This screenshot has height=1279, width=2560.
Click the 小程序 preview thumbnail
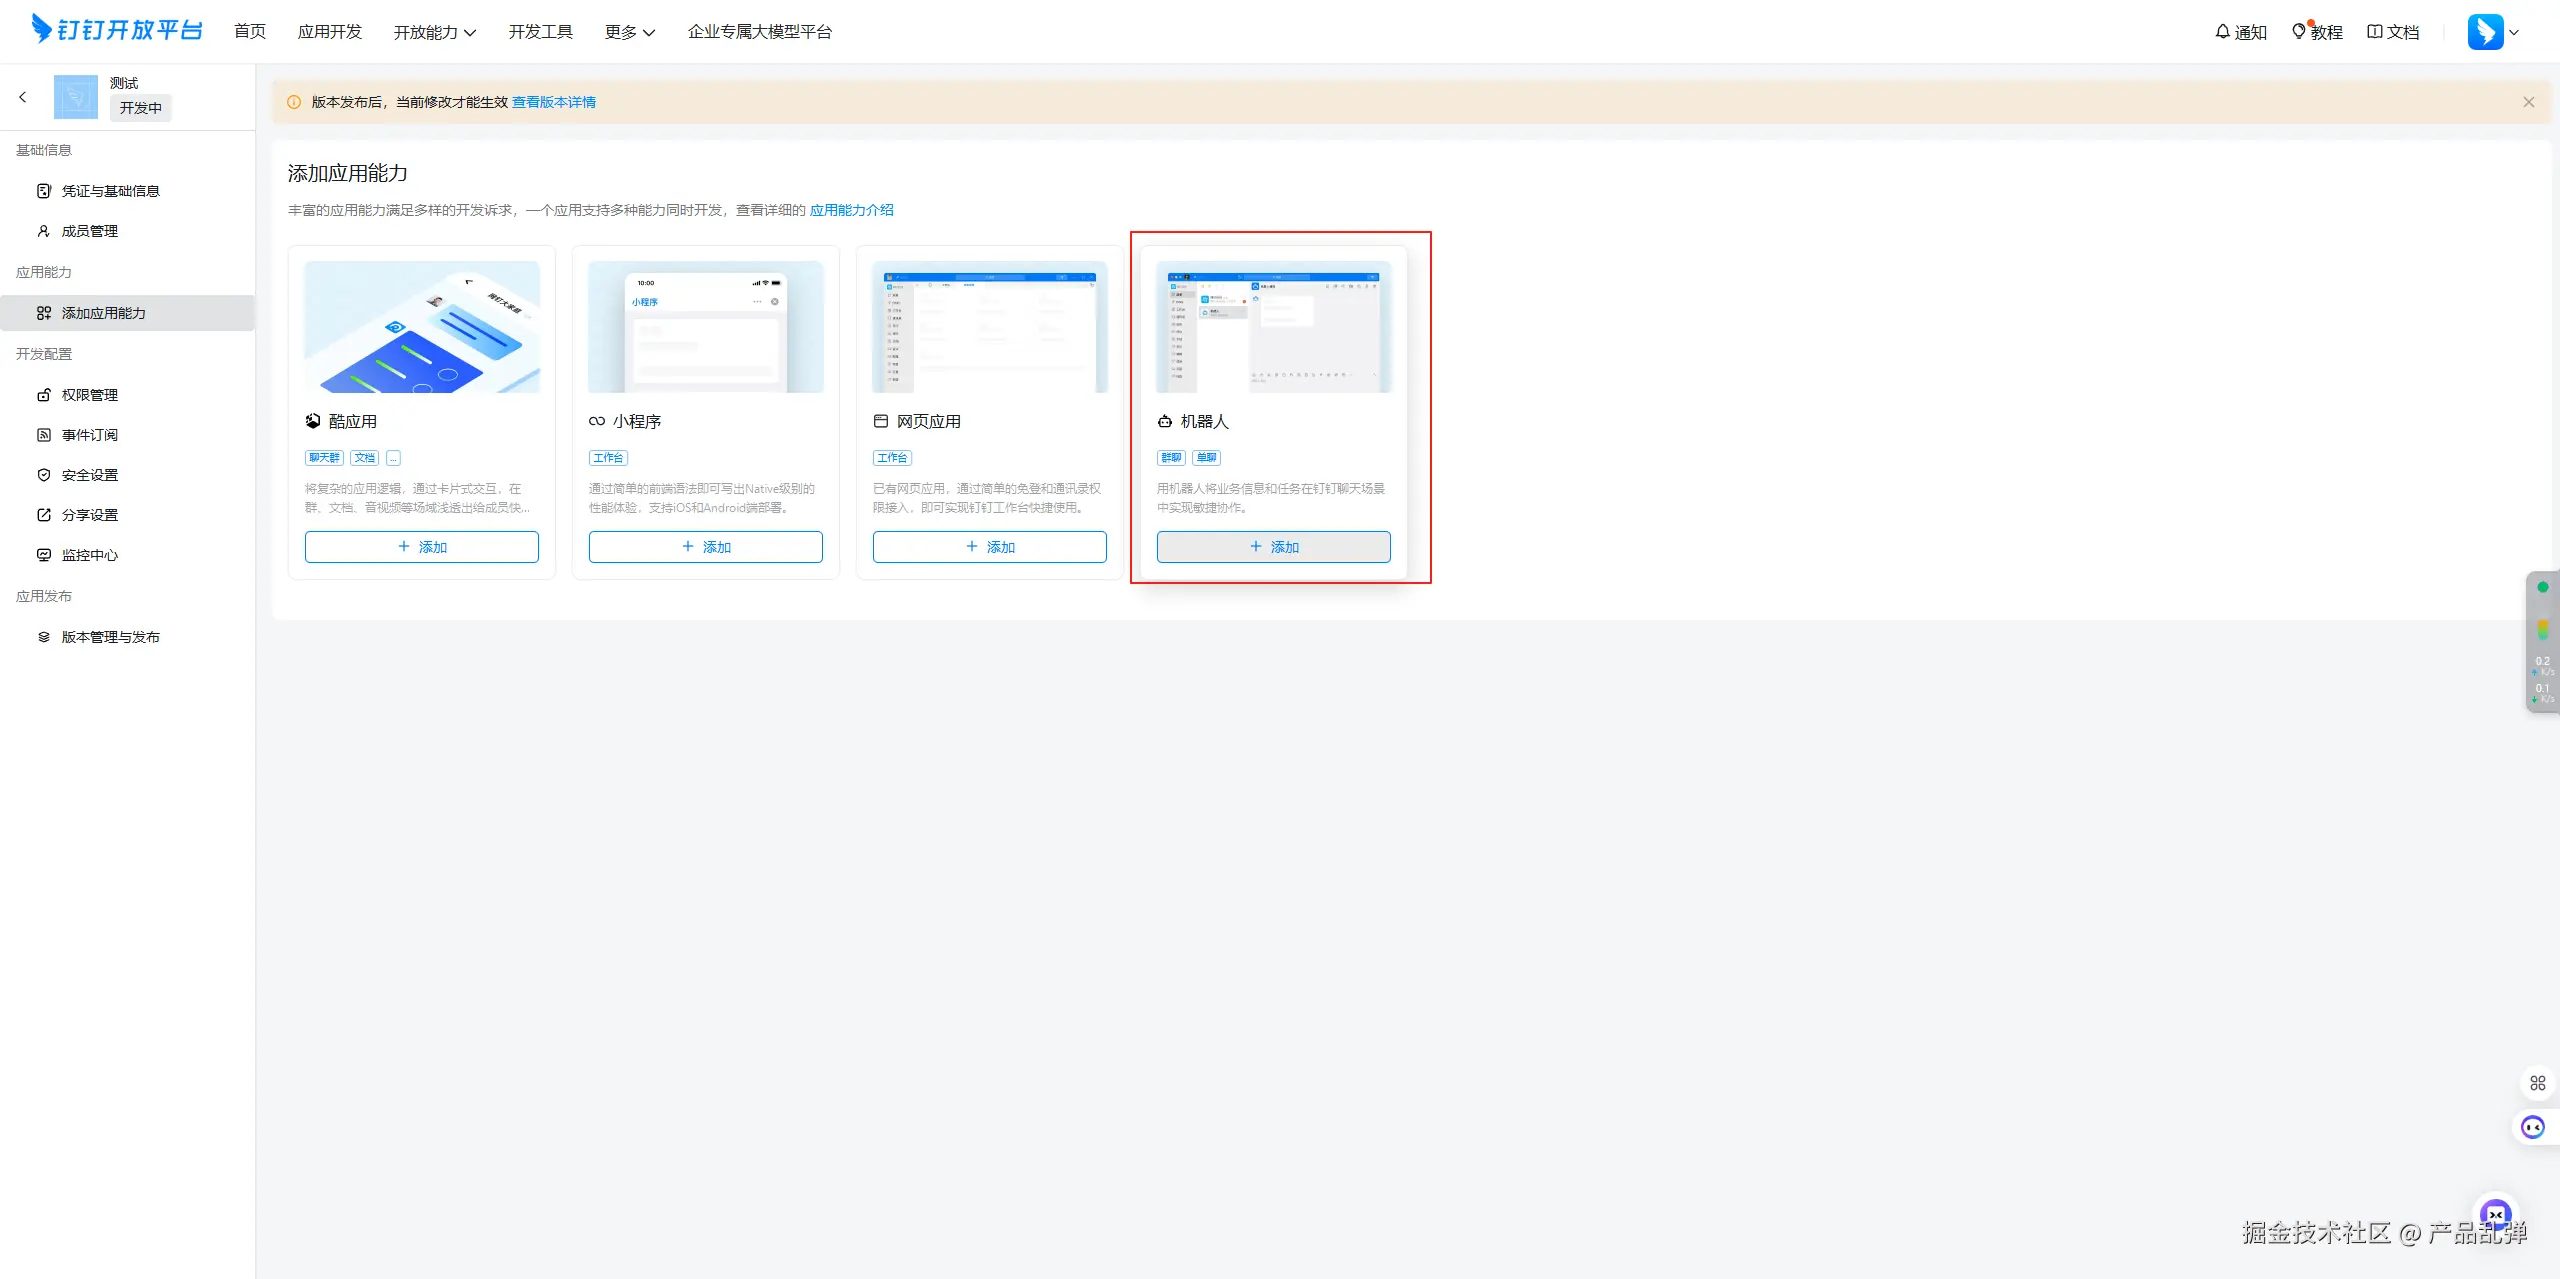coord(705,327)
